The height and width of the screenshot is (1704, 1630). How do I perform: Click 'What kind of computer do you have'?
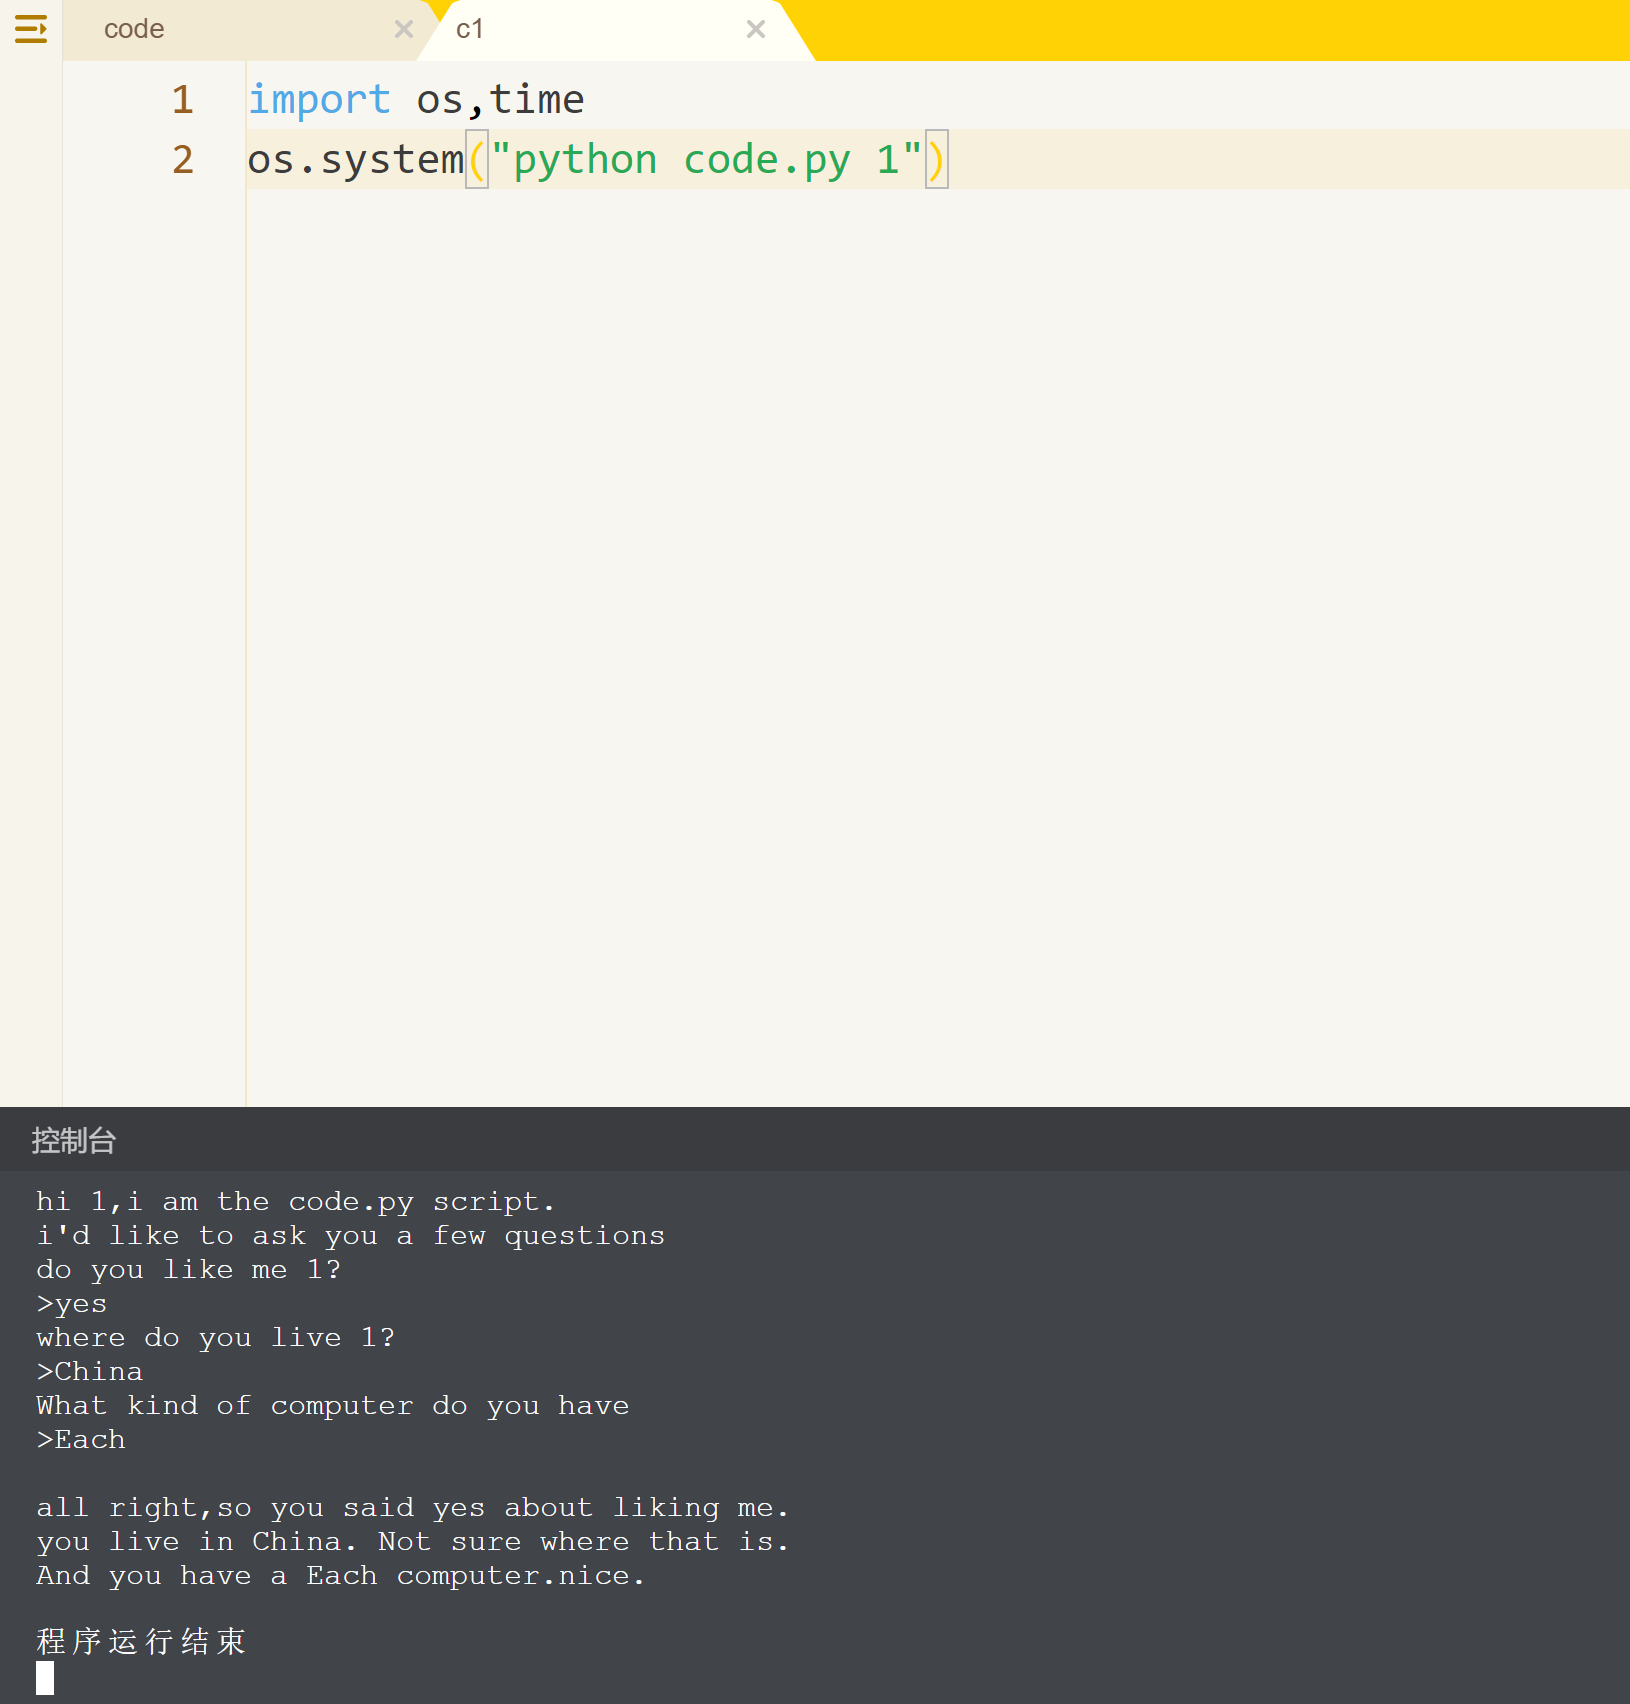coord(333,1405)
